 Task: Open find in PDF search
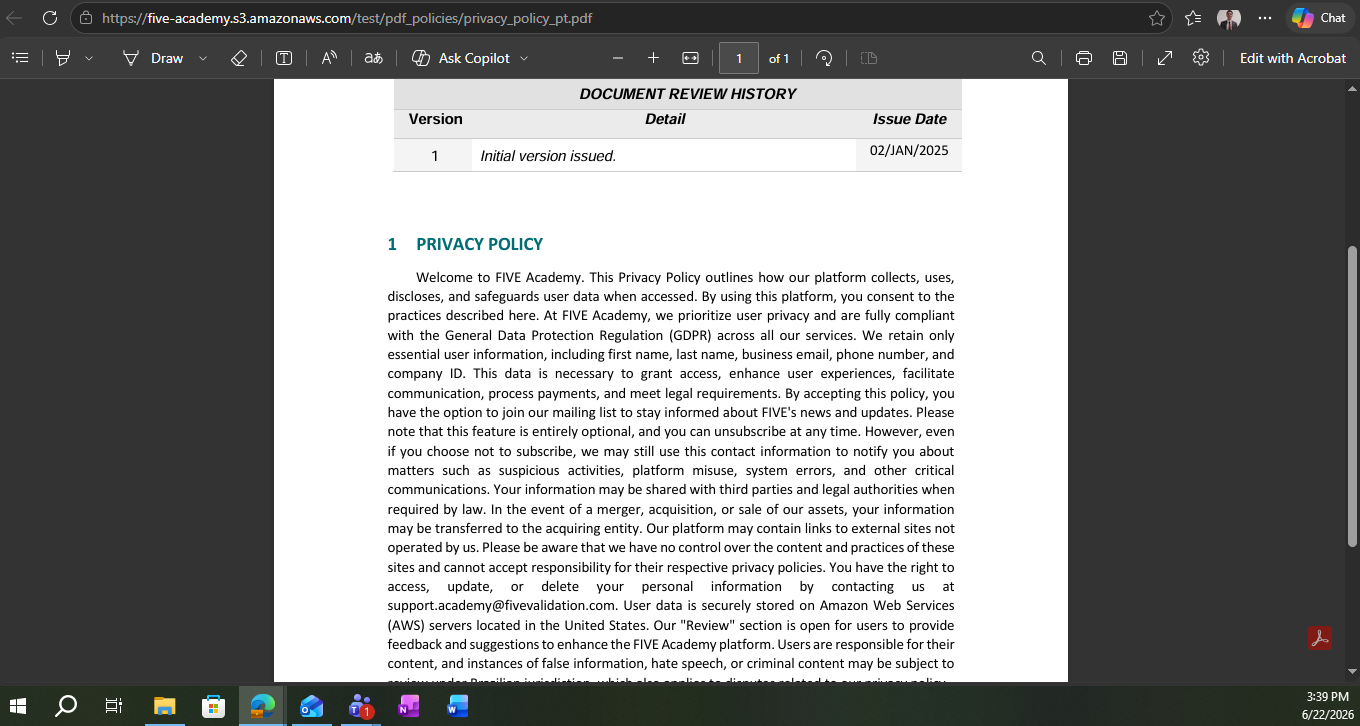coord(1039,58)
